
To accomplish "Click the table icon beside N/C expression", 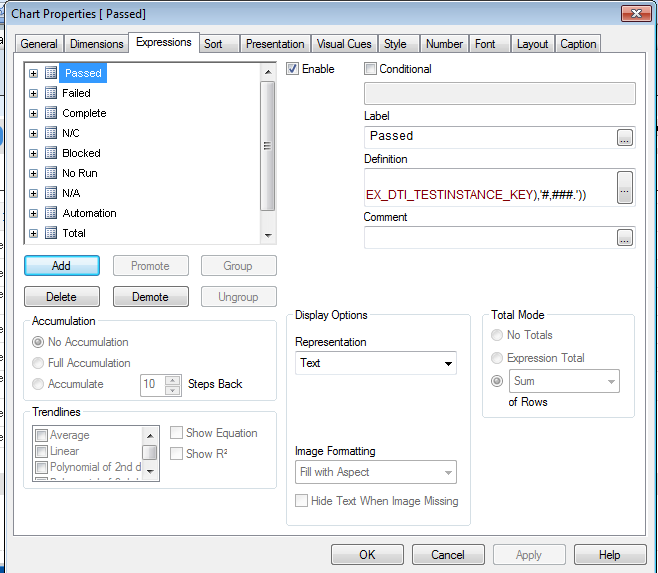I will click(51, 133).
